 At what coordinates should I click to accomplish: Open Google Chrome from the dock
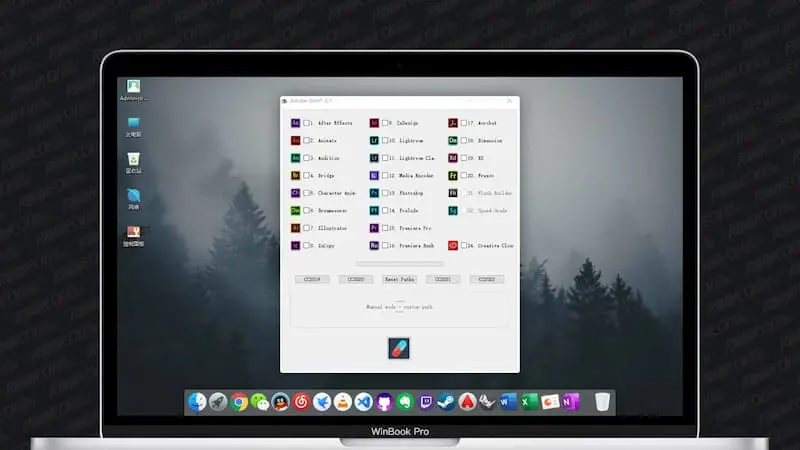[x=239, y=402]
